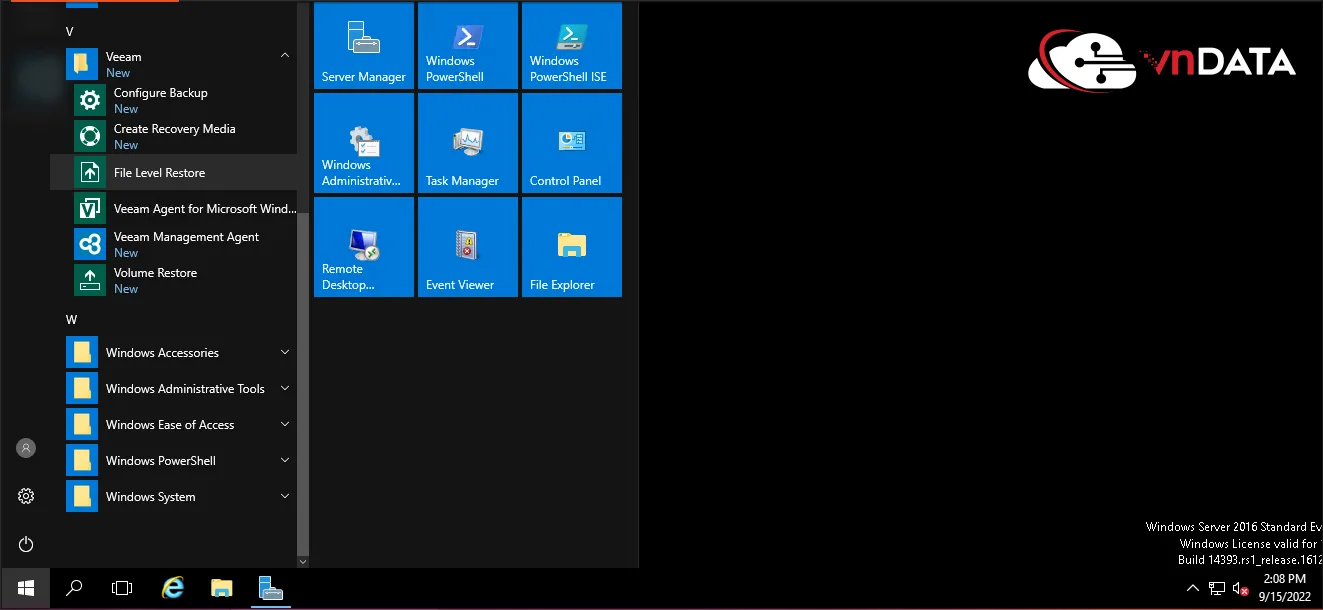Launch Create Recovery Media tool
Image resolution: width=1323 pixels, height=610 pixels.
pos(175,136)
